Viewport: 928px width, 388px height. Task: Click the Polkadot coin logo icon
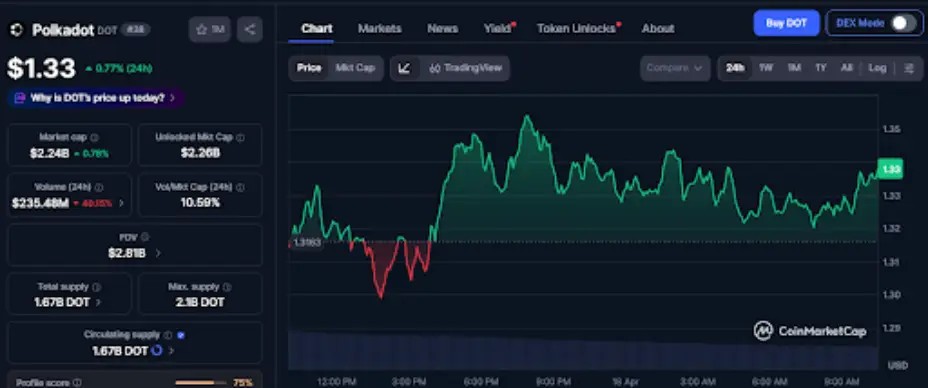click(16, 30)
